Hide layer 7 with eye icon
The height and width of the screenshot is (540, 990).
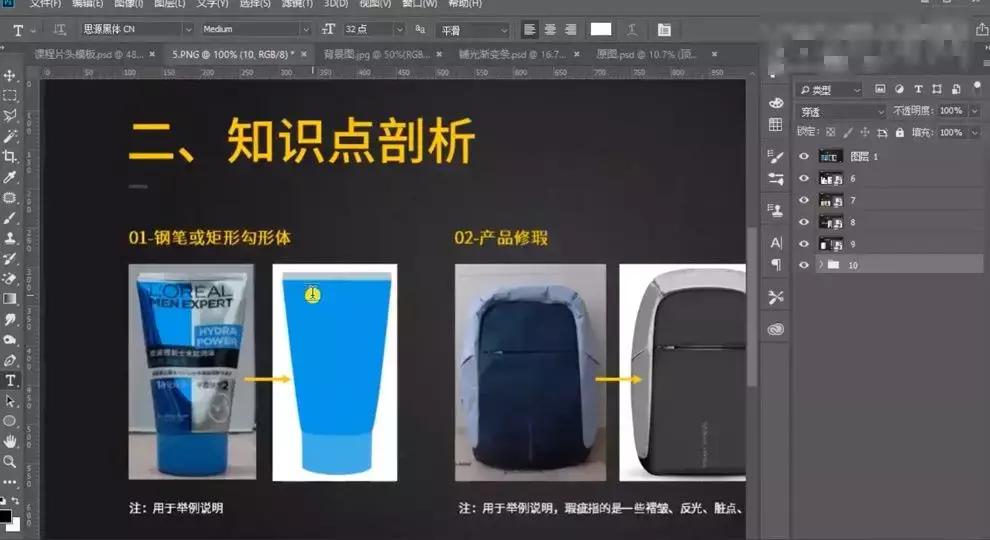(804, 200)
